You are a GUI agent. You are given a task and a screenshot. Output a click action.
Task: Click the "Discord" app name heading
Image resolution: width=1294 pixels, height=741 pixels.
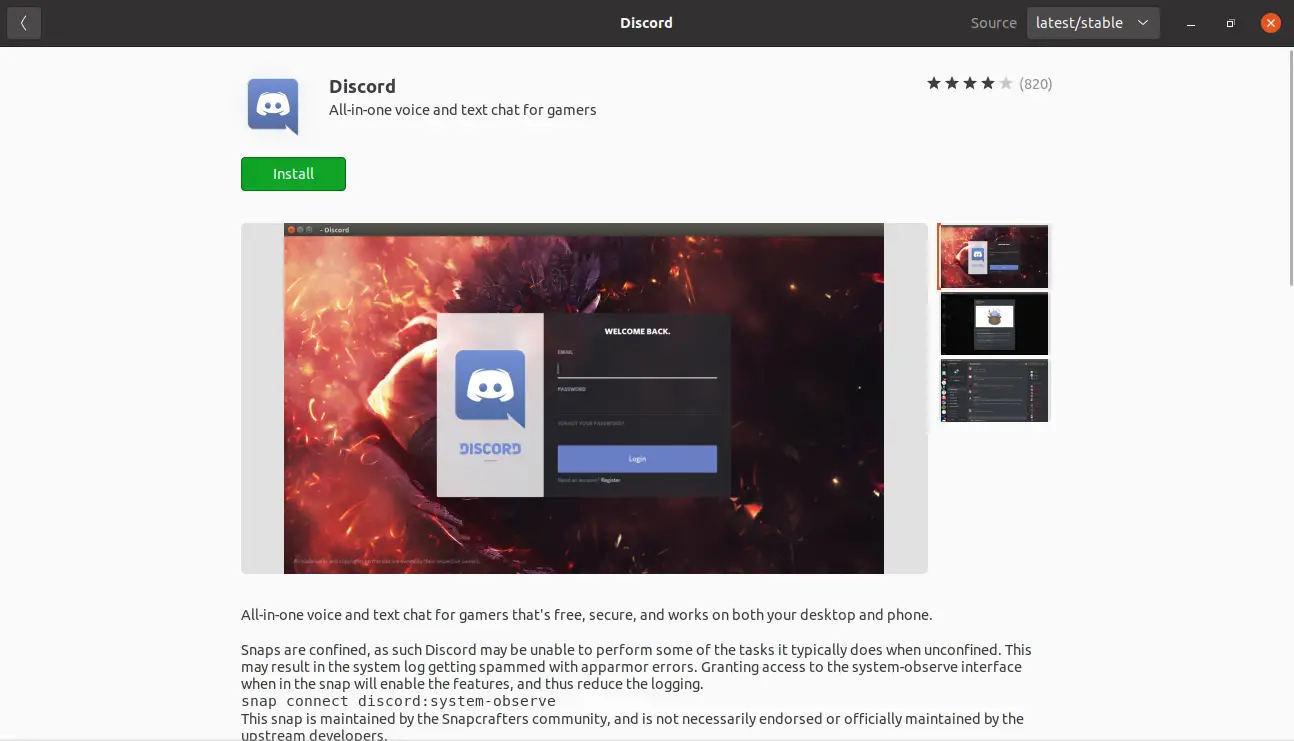(x=362, y=86)
